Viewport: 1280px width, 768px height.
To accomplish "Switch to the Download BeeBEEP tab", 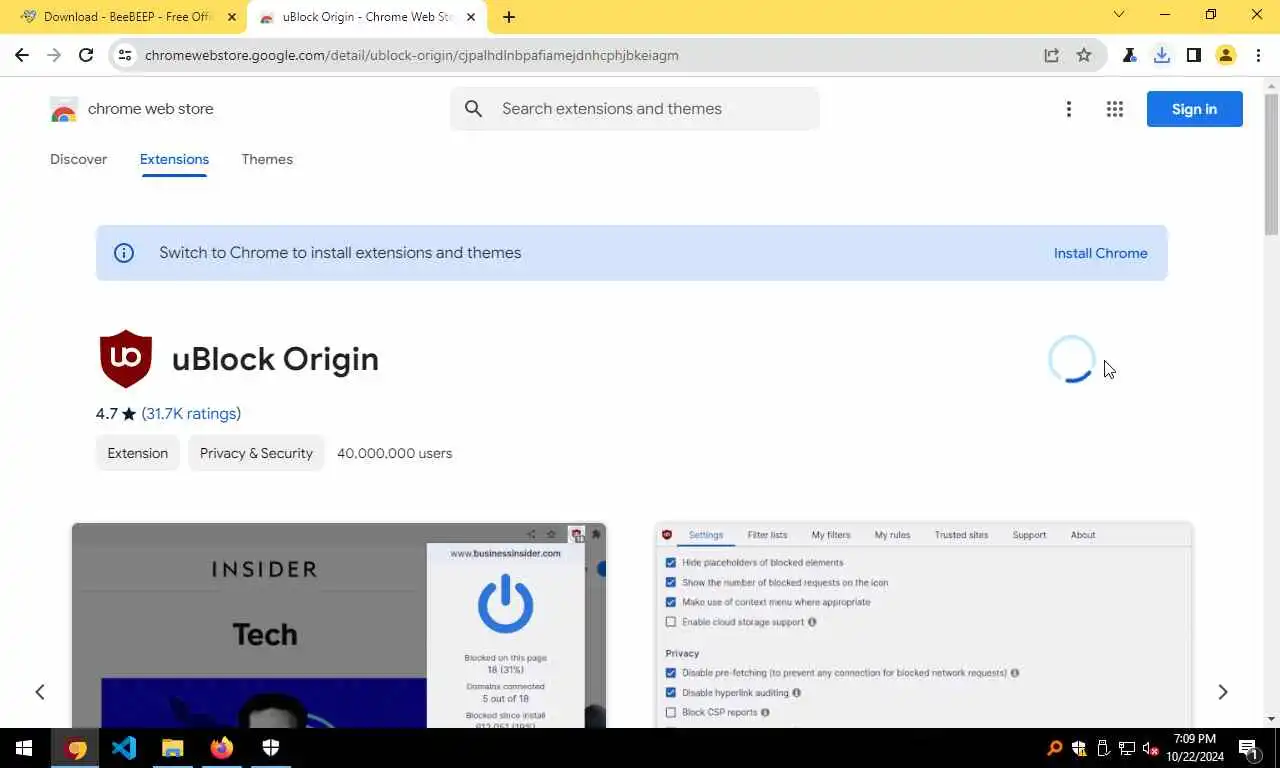I will [125, 17].
